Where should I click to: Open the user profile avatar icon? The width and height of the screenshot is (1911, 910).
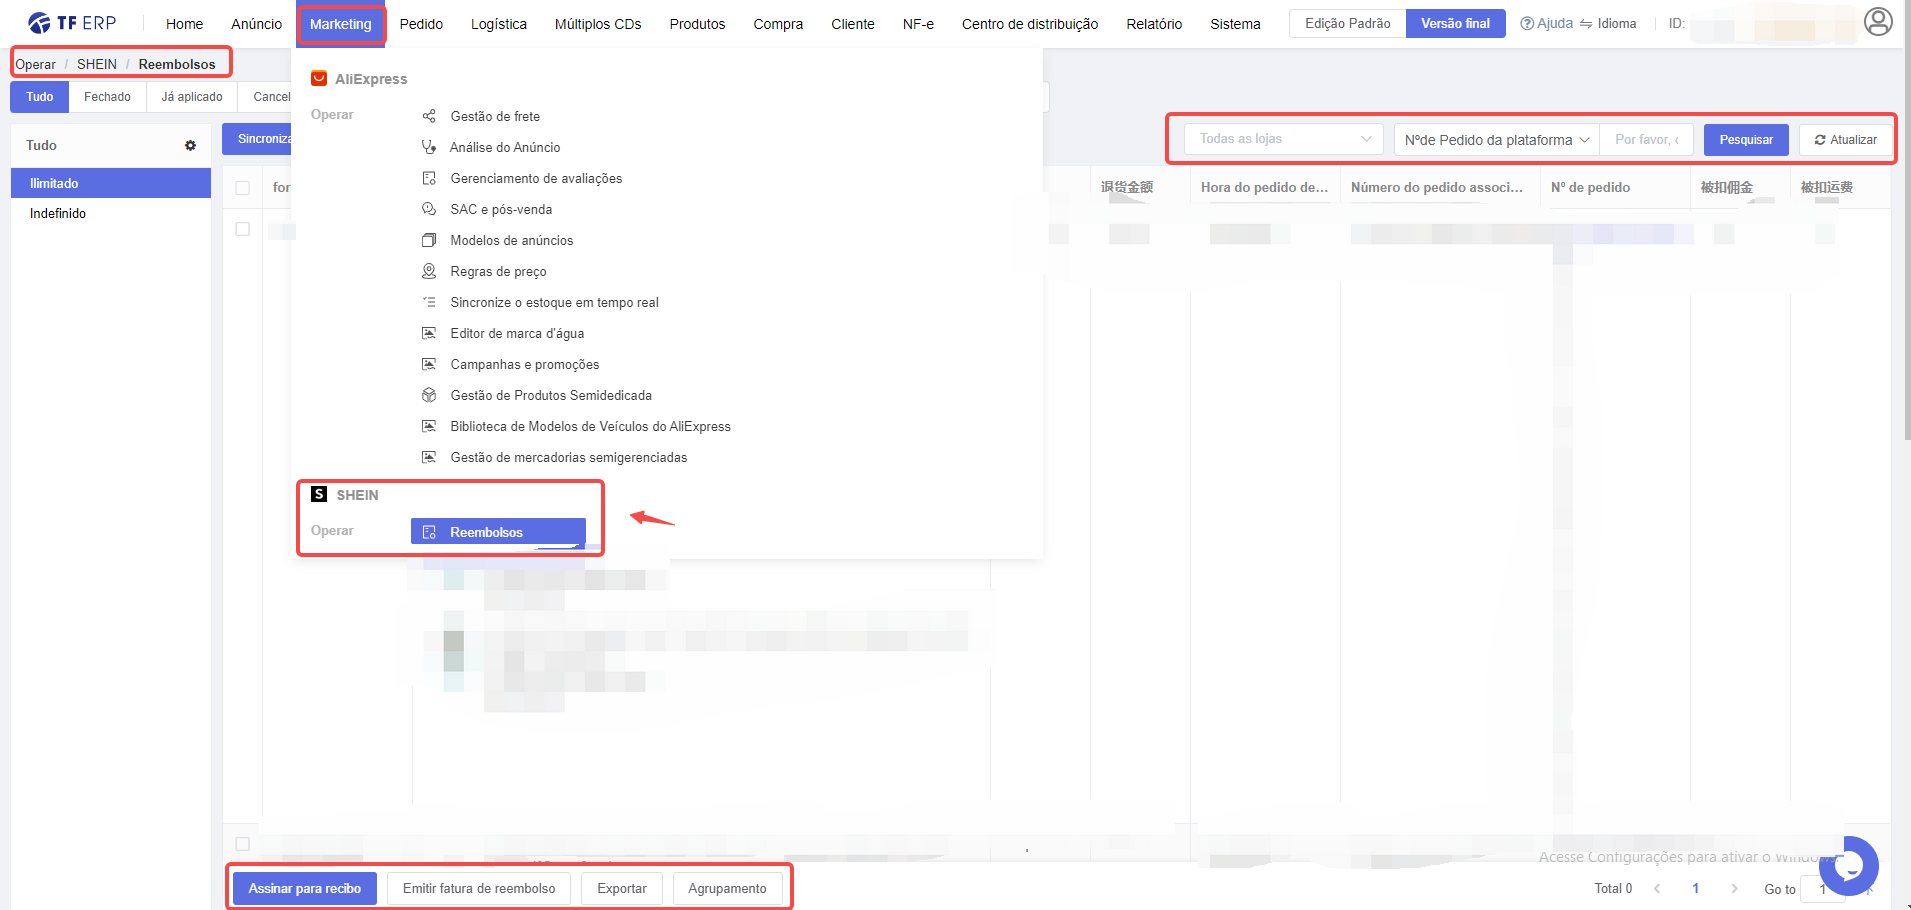1878,22
